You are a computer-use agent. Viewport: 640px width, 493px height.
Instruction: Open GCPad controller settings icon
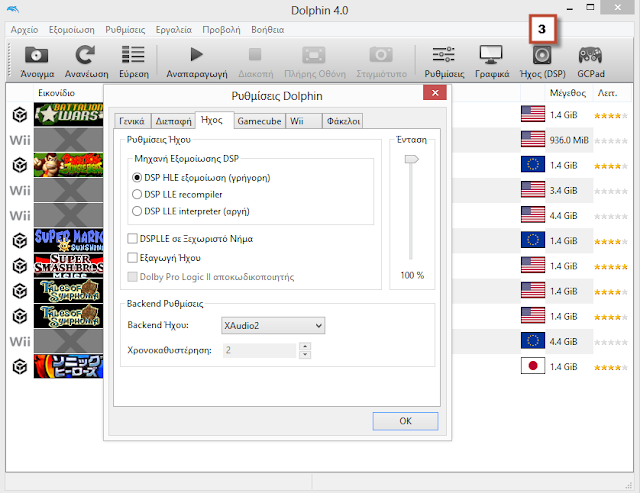click(x=590, y=55)
